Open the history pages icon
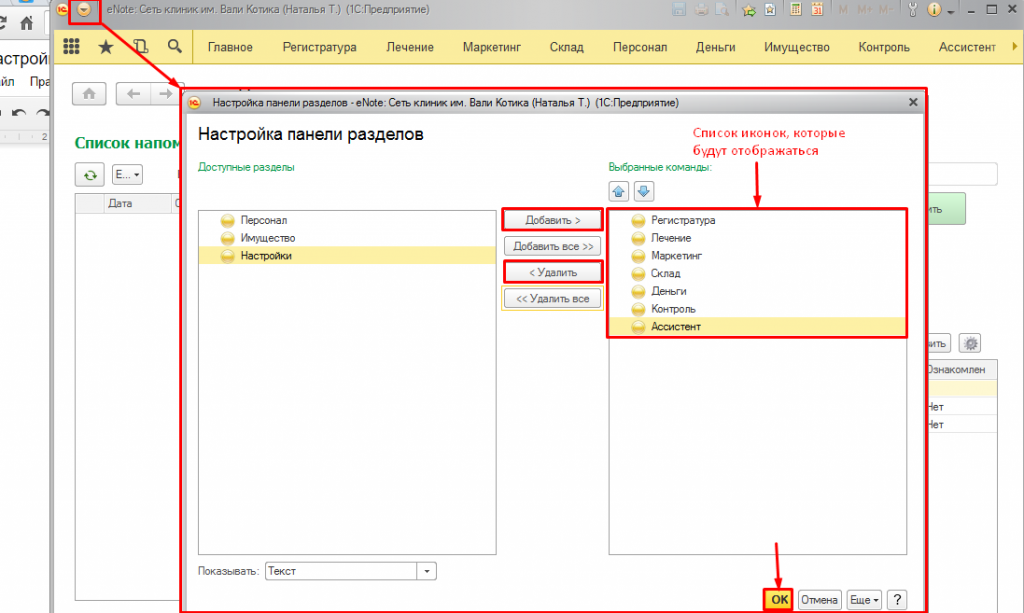The image size is (1024, 613). (x=140, y=46)
